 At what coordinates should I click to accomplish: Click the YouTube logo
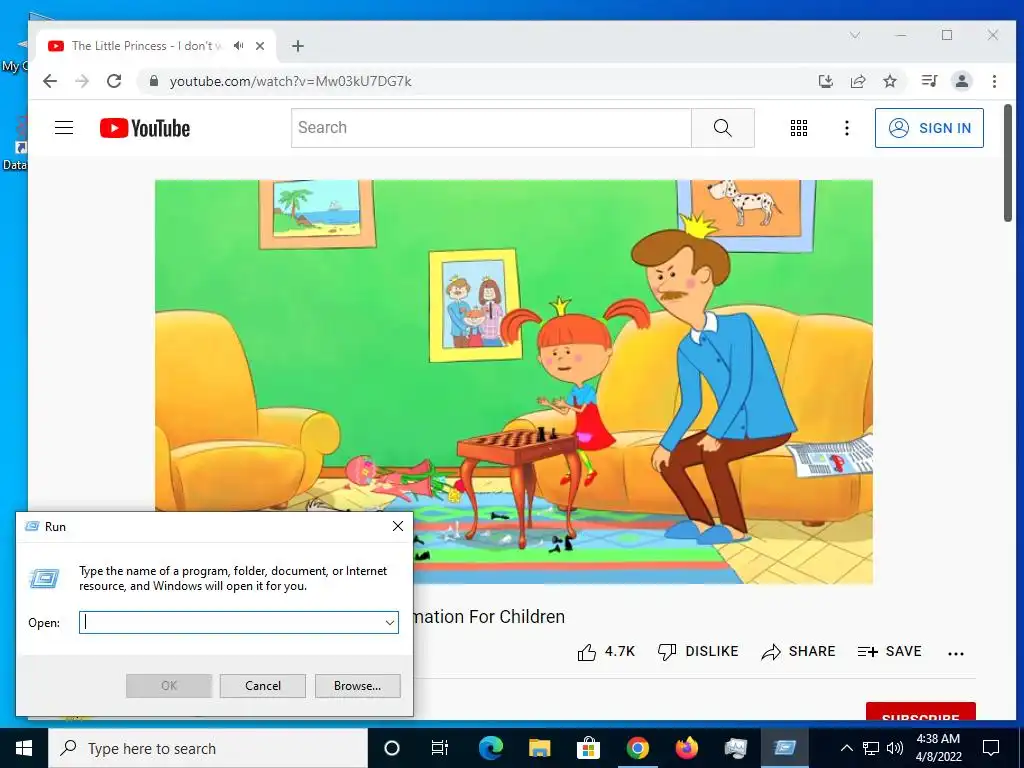145,128
